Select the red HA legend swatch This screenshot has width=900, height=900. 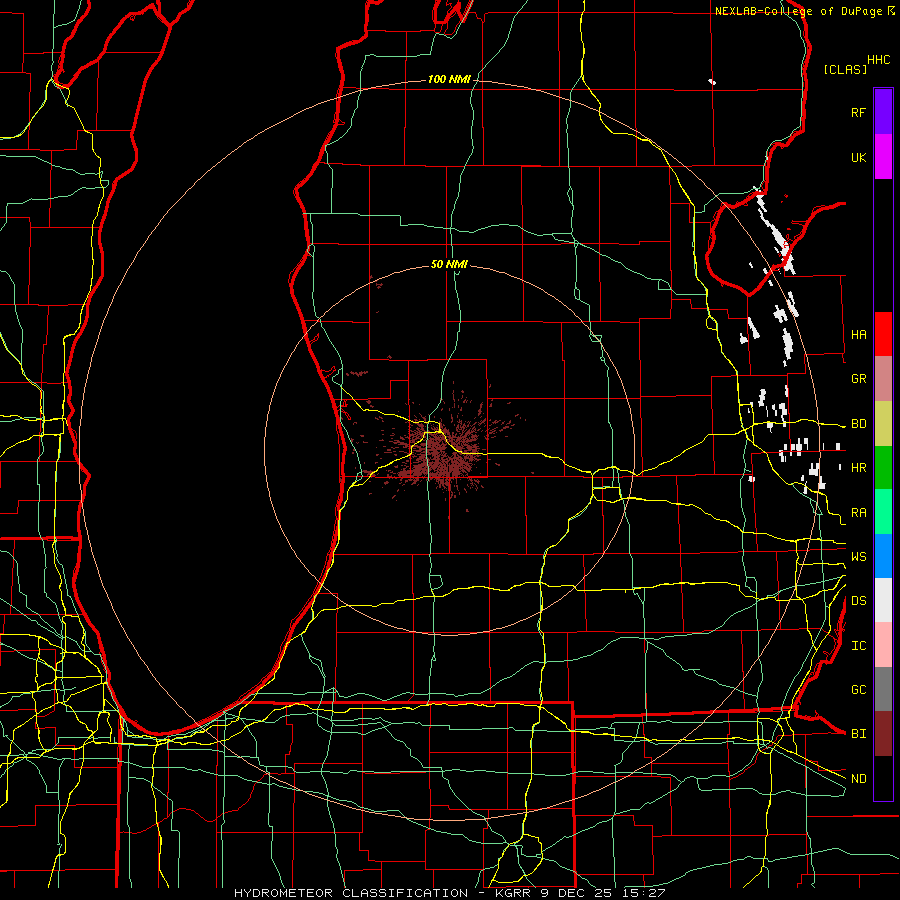tap(883, 334)
